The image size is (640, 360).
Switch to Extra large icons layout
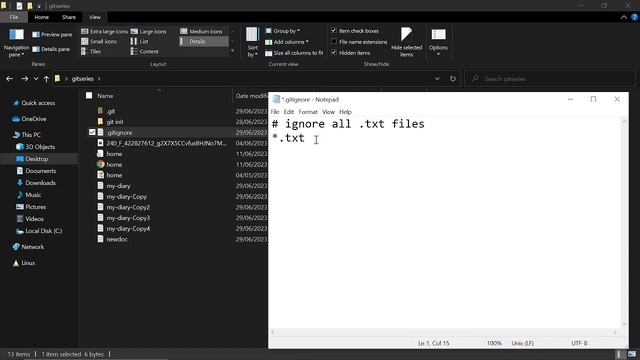pos(104,31)
